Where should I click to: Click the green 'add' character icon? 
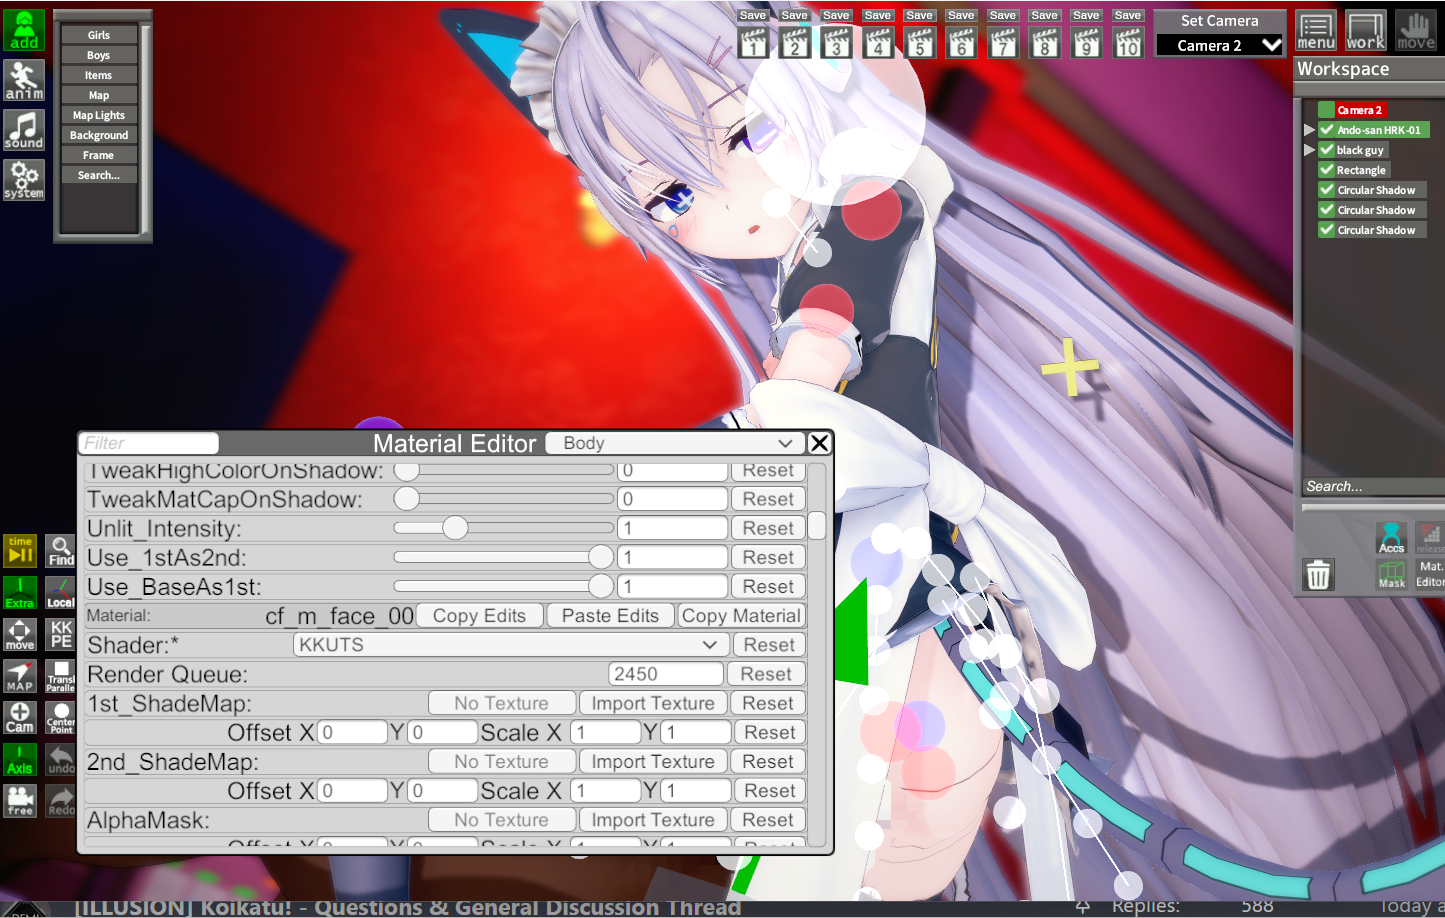point(24,30)
